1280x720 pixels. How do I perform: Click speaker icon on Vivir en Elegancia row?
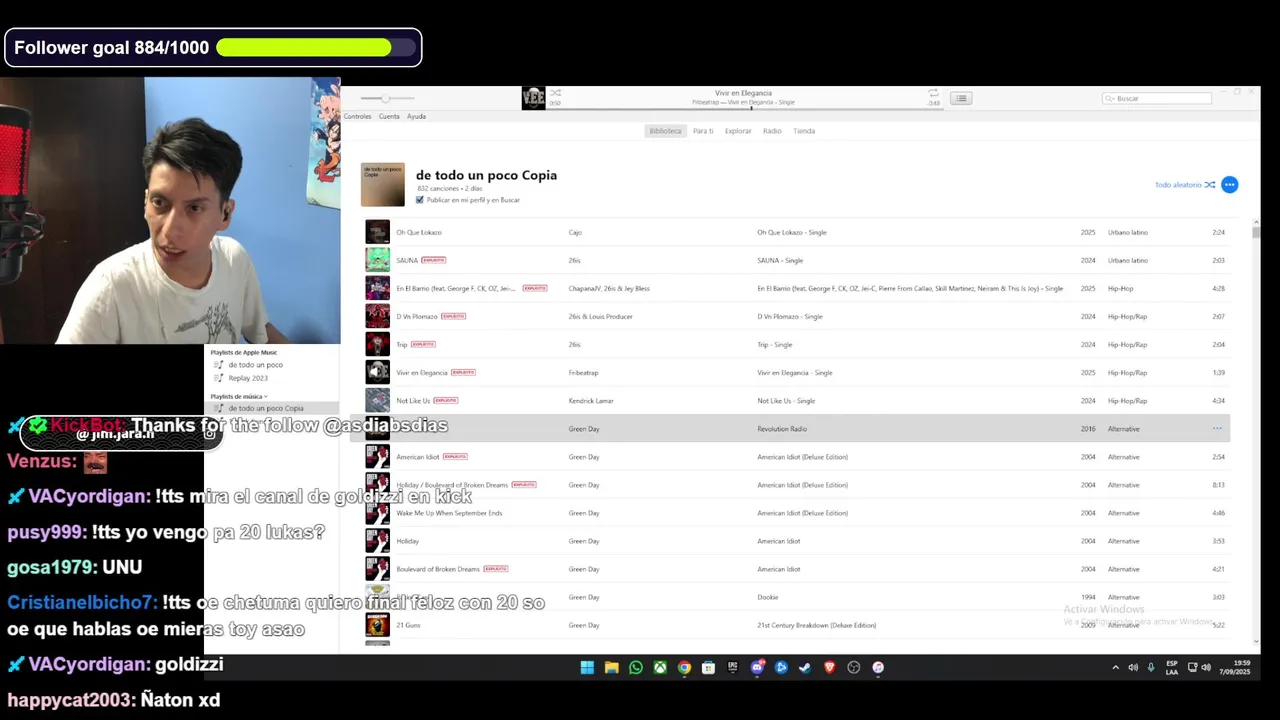point(377,372)
